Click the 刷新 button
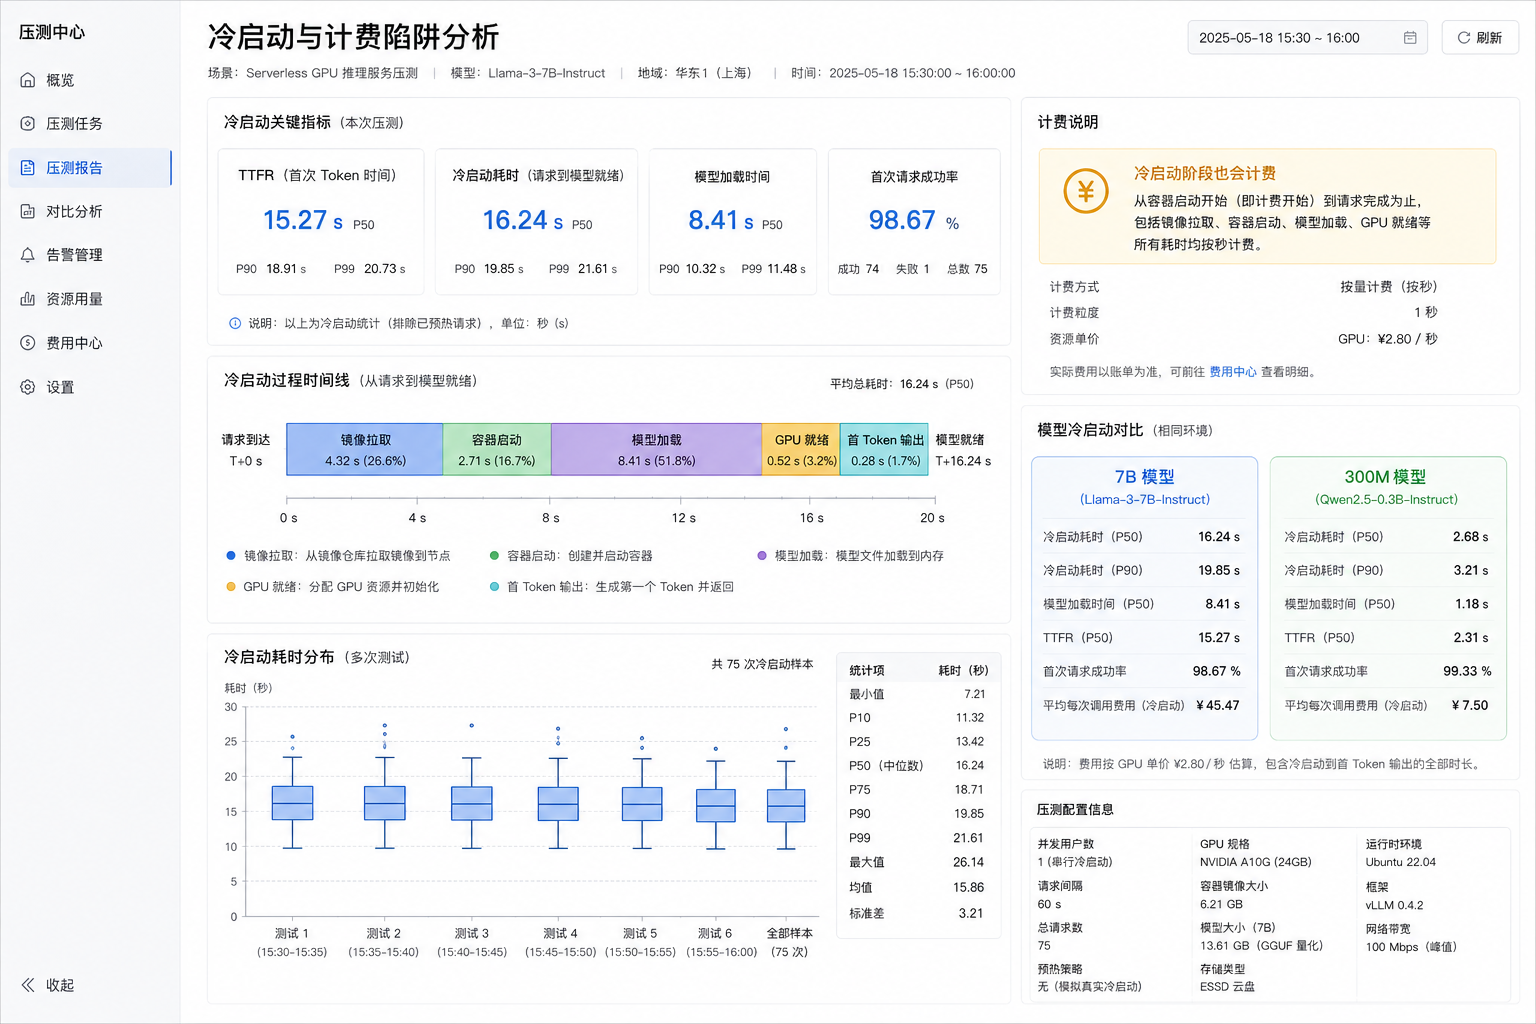Image resolution: width=1536 pixels, height=1024 pixels. (x=1480, y=38)
